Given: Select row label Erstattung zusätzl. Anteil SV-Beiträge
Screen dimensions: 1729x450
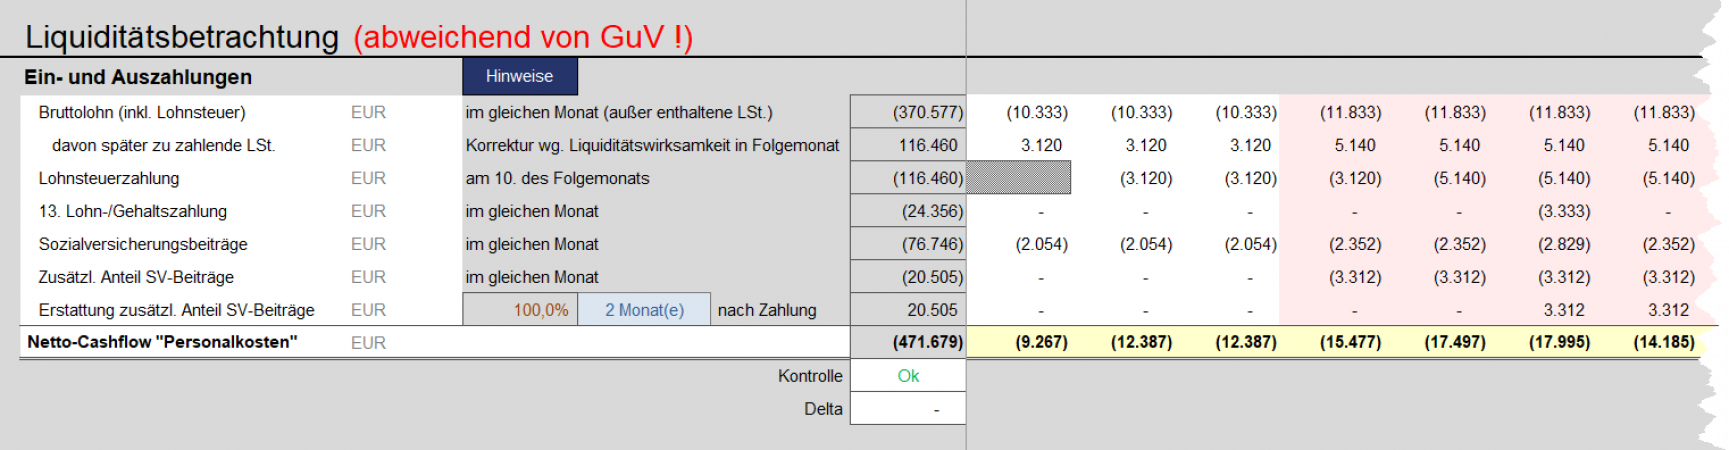Looking at the screenshot, I should tap(176, 311).
